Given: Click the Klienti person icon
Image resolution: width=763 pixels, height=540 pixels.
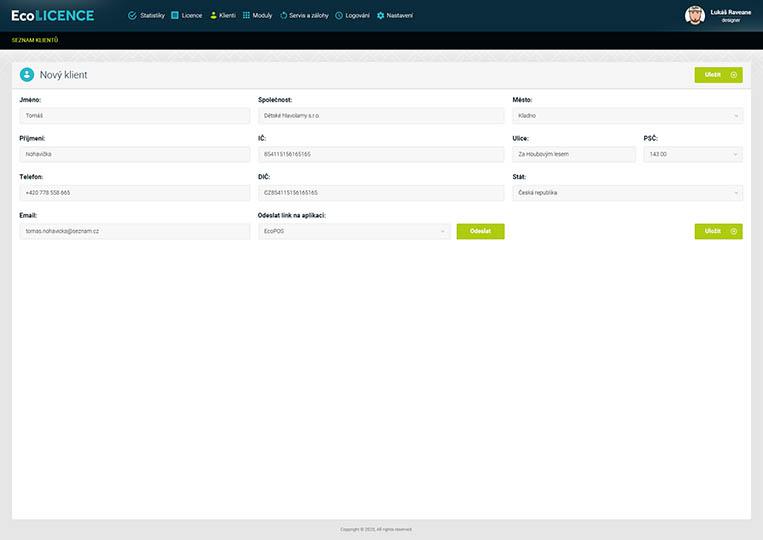Looking at the screenshot, I should (213, 16).
